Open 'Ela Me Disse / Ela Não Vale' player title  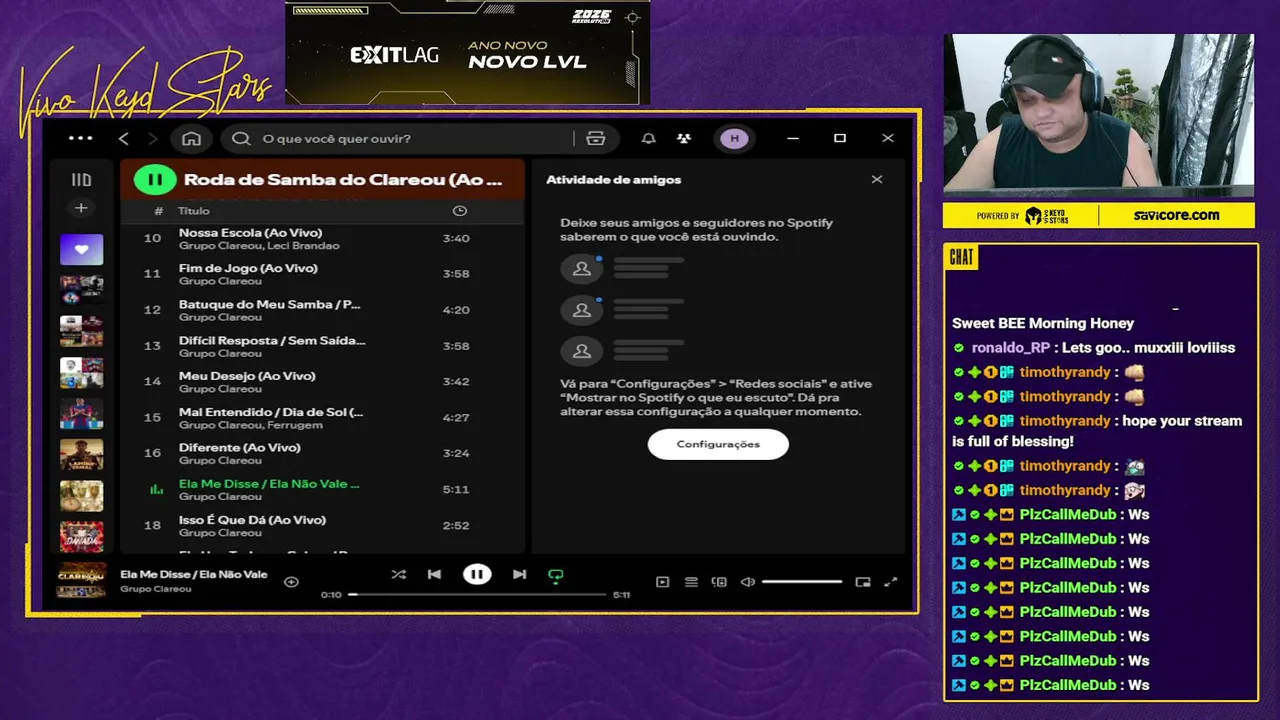pyautogui.click(x=194, y=574)
